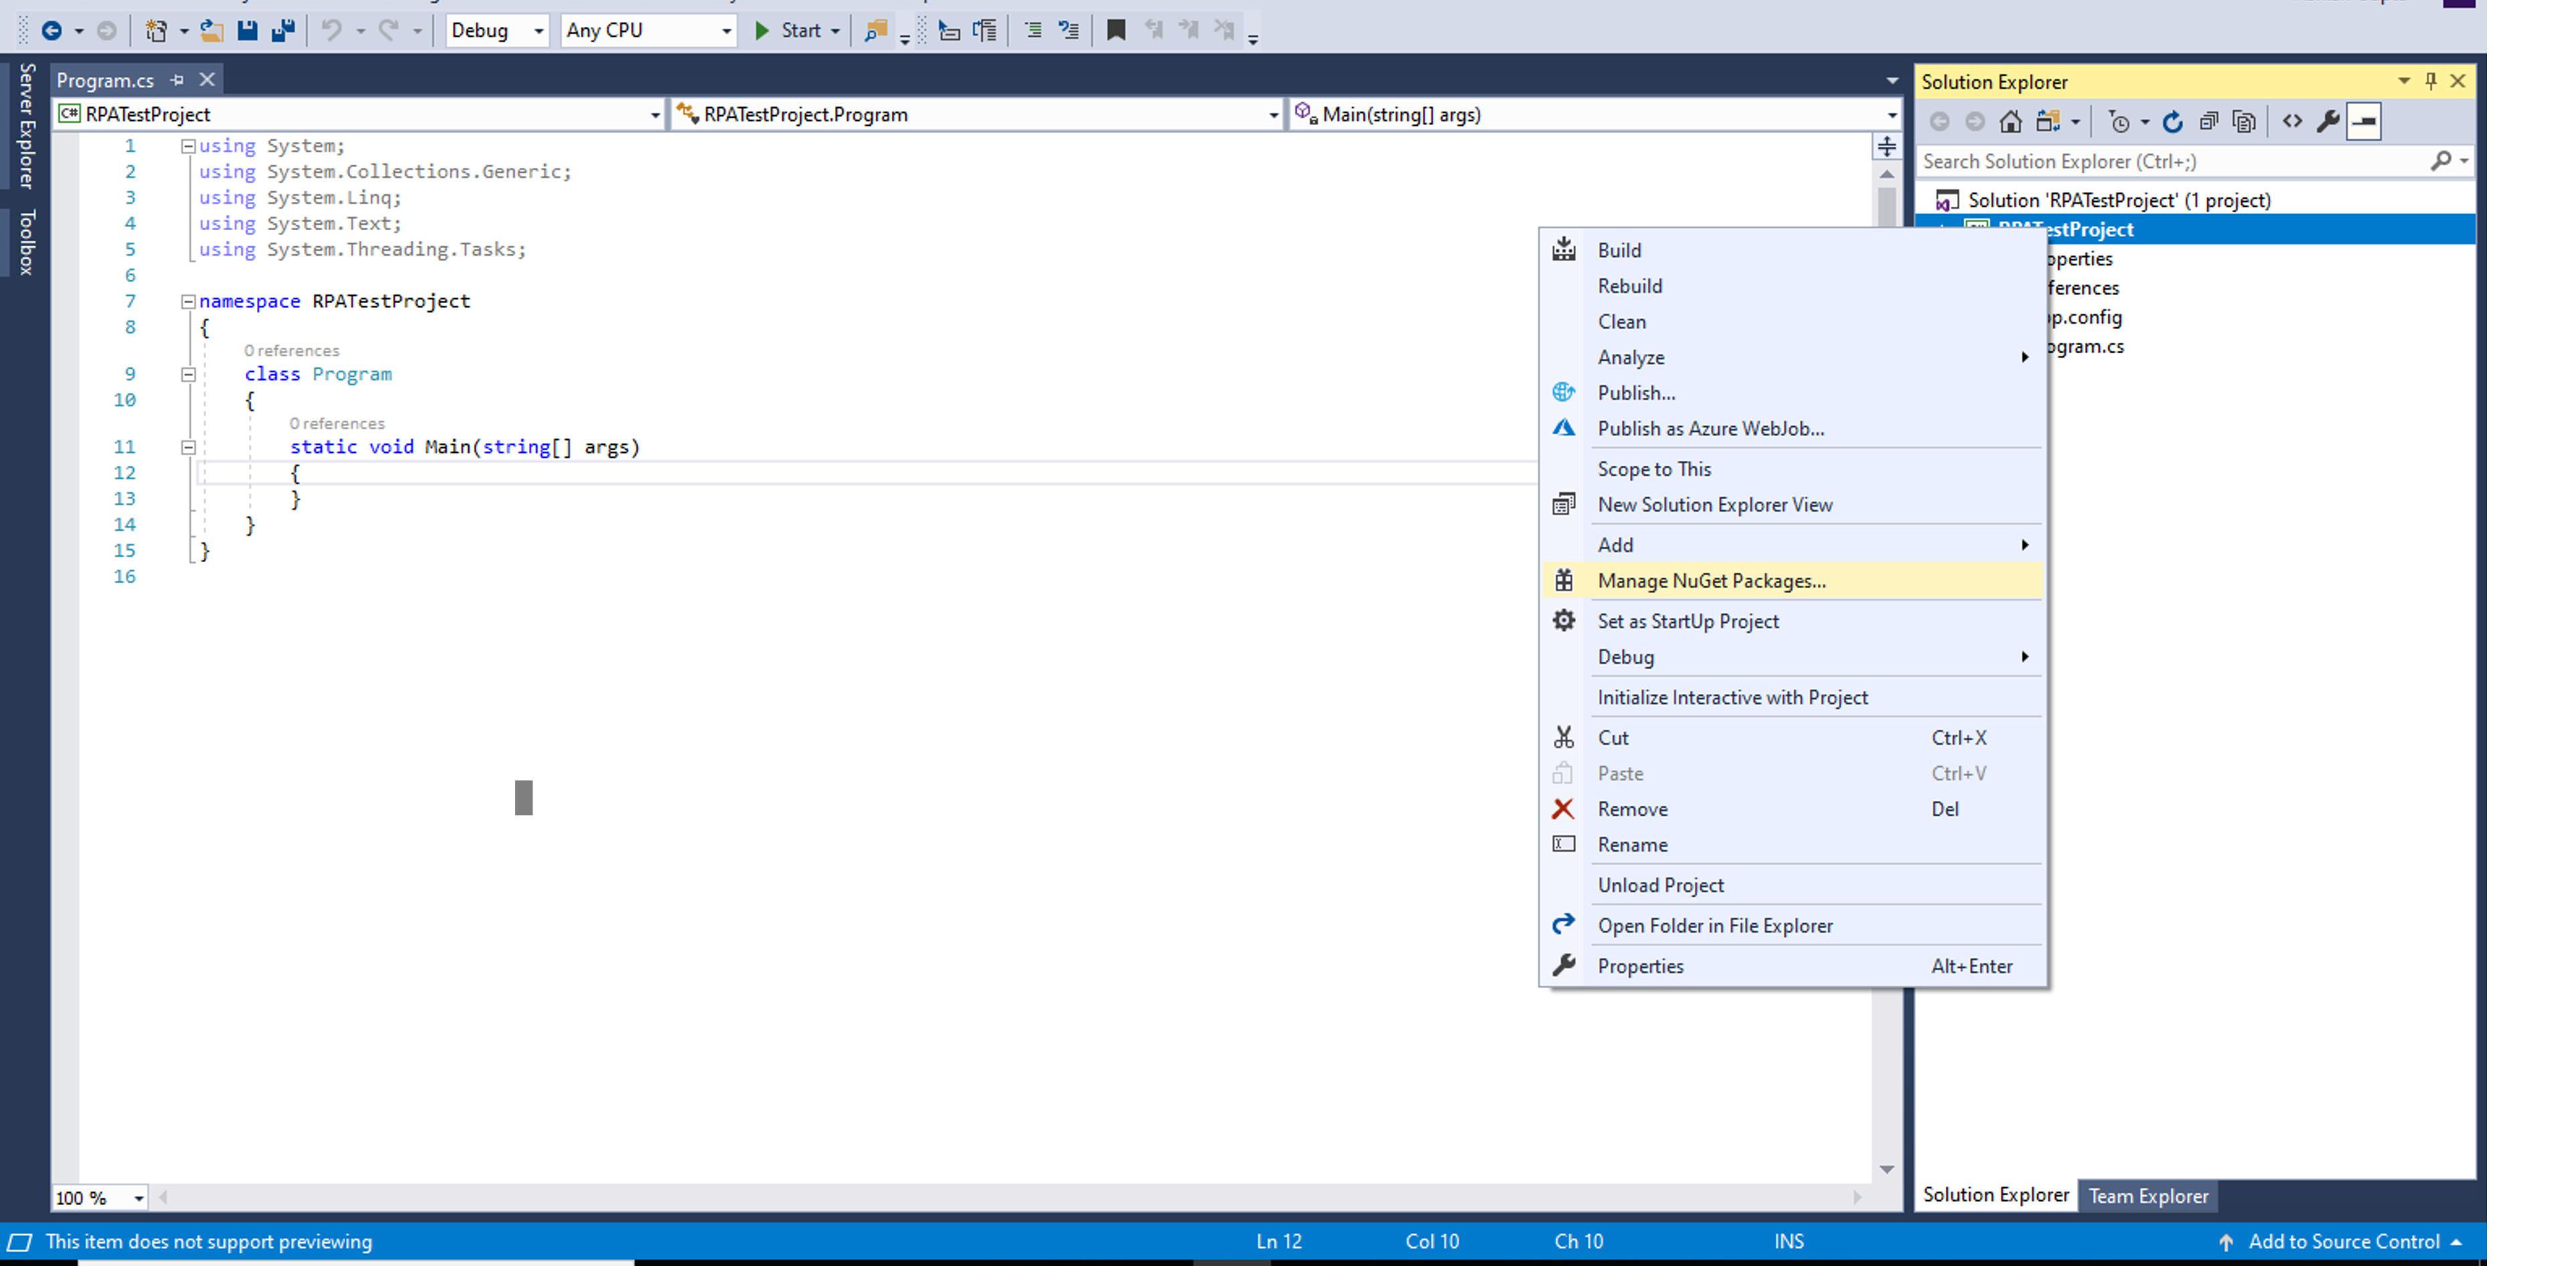
Task: Click the View Code icon in Solution Explorer
Action: coord(2292,122)
